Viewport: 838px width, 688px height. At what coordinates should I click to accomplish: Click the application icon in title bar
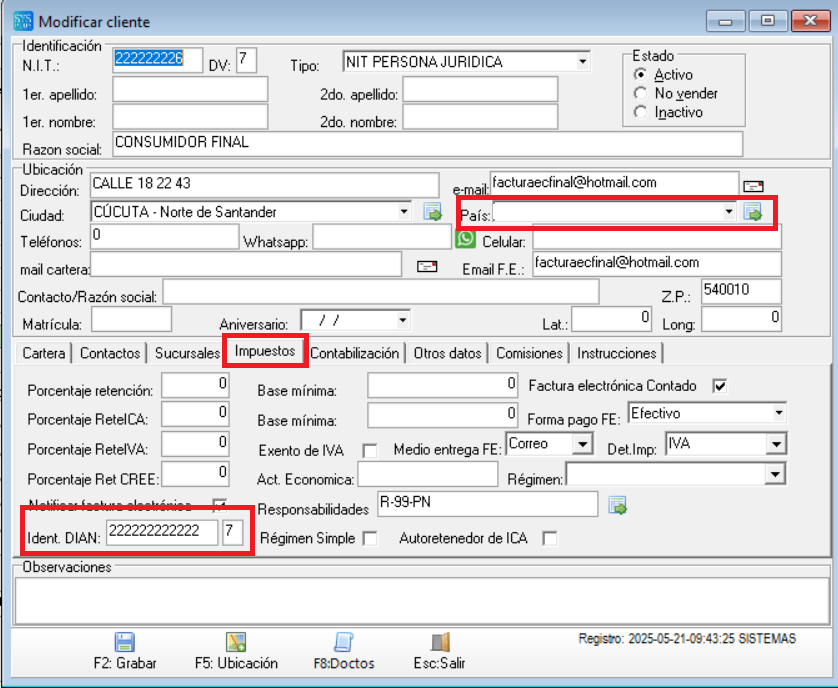[23, 21]
